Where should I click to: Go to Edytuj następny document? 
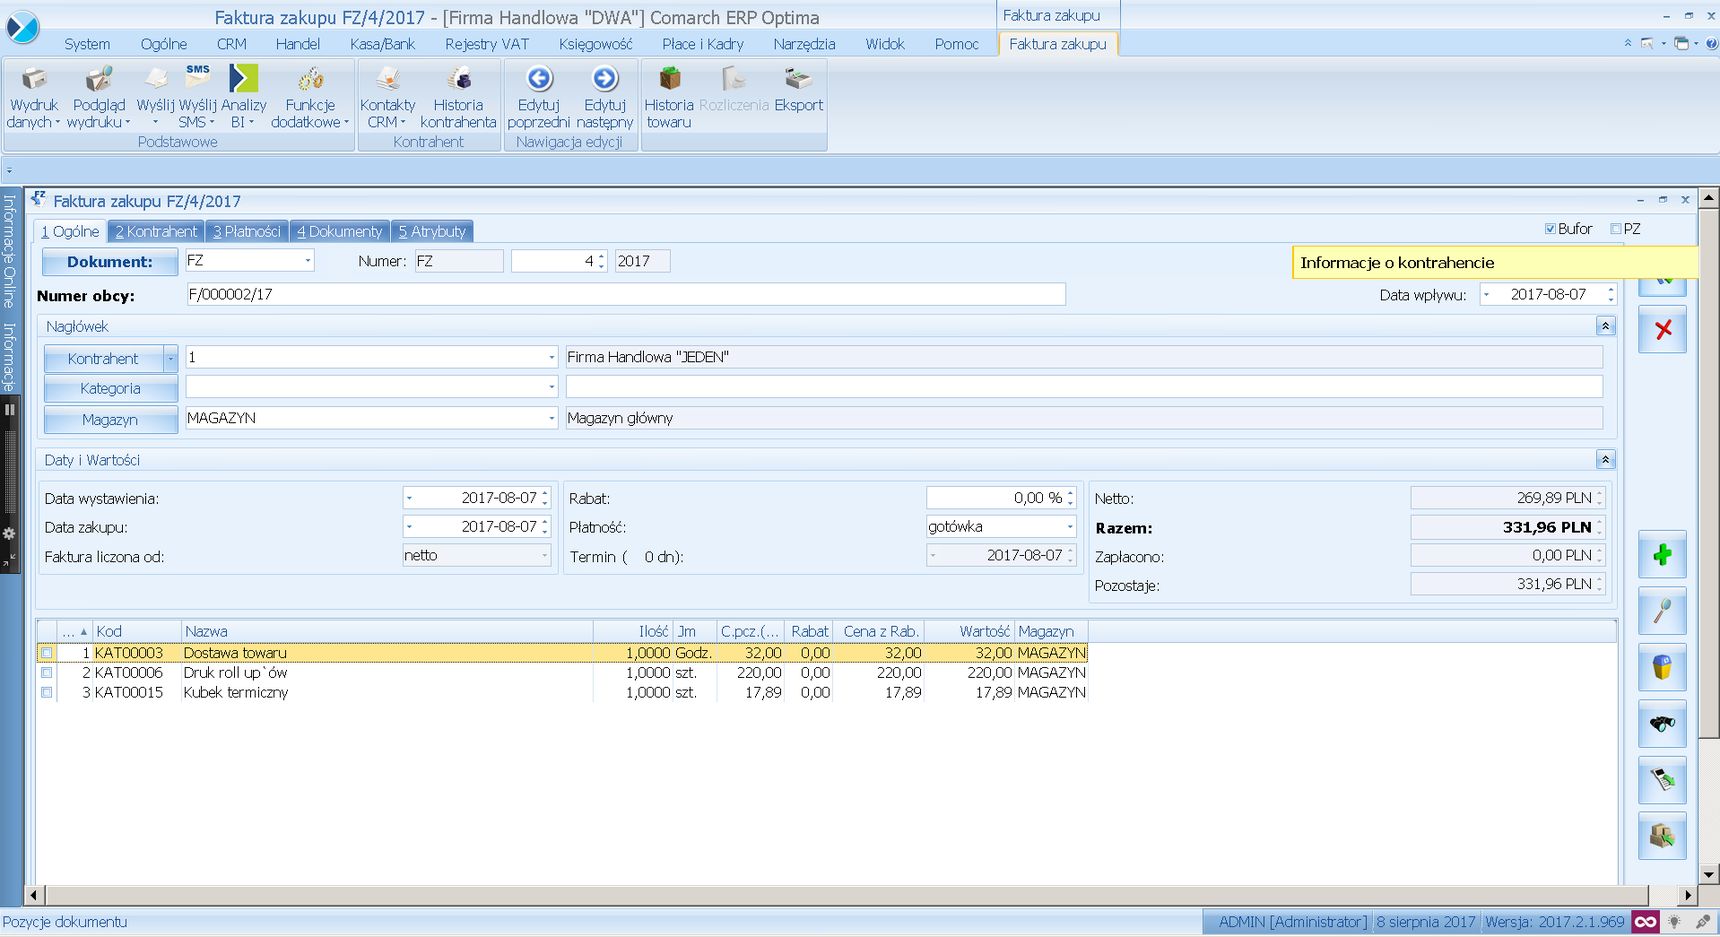pyautogui.click(x=605, y=97)
